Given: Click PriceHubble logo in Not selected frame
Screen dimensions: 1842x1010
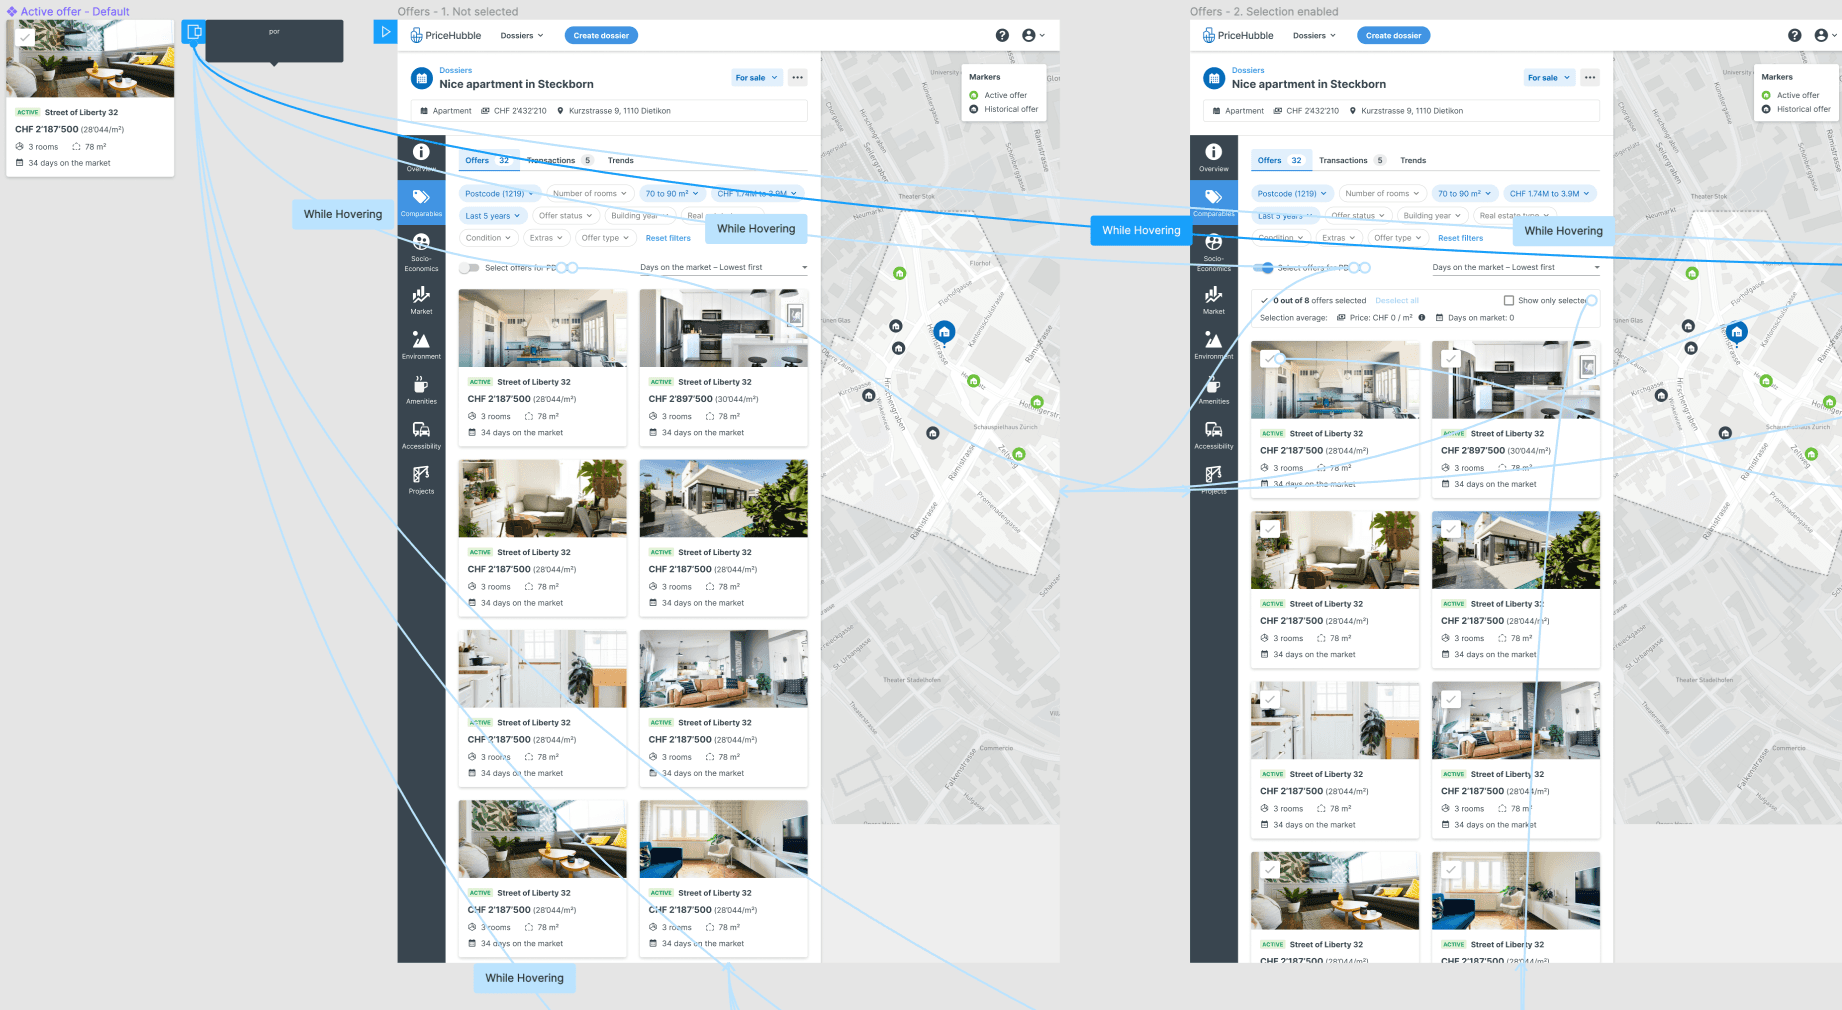Looking at the screenshot, I should [x=446, y=35].
